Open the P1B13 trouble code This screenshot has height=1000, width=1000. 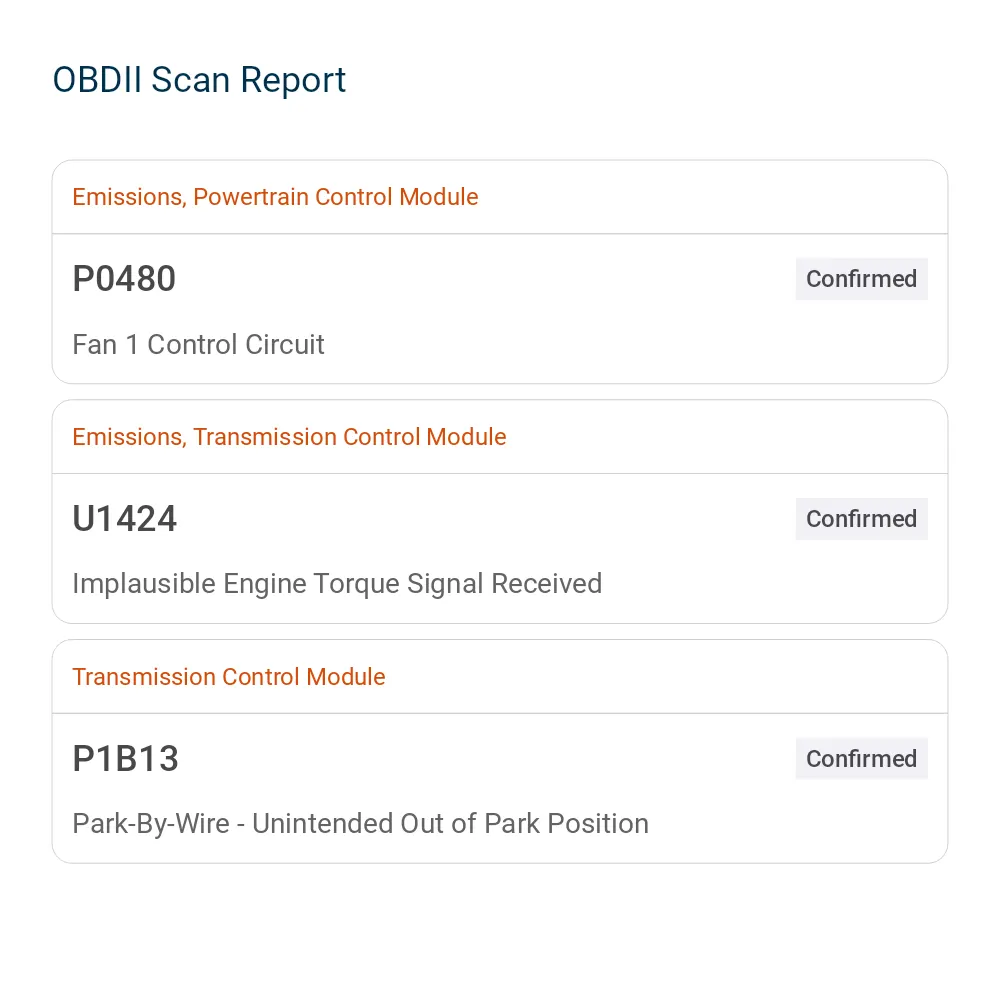click(x=125, y=758)
